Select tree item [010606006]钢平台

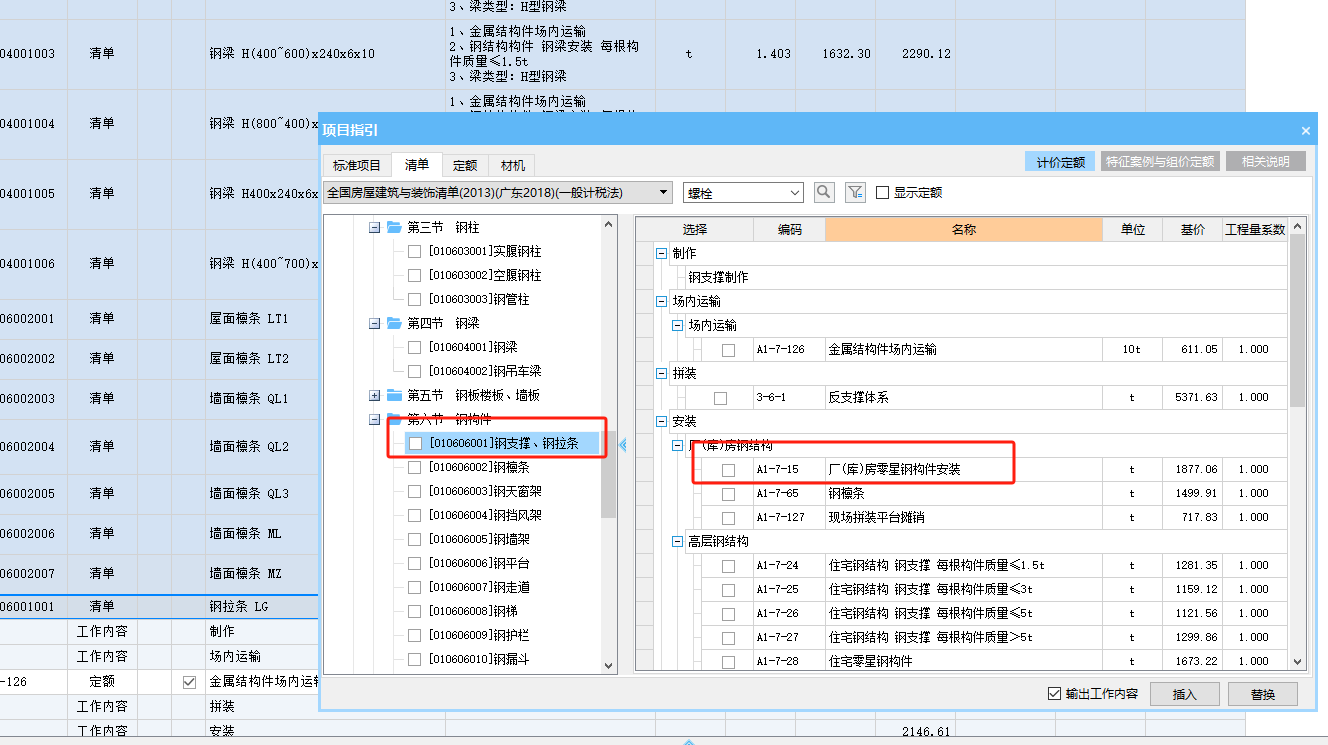(479, 563)
